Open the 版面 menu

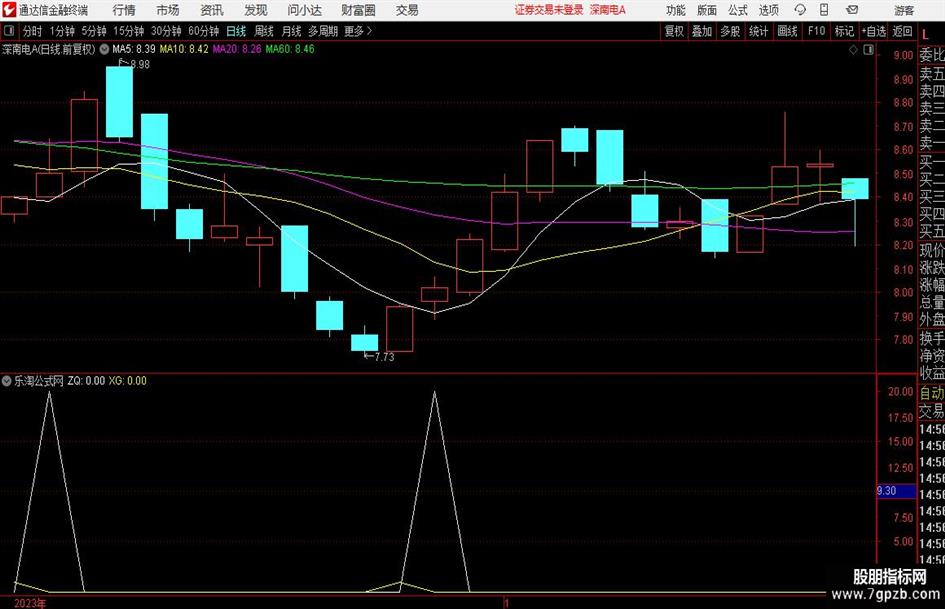click(707, 10)
